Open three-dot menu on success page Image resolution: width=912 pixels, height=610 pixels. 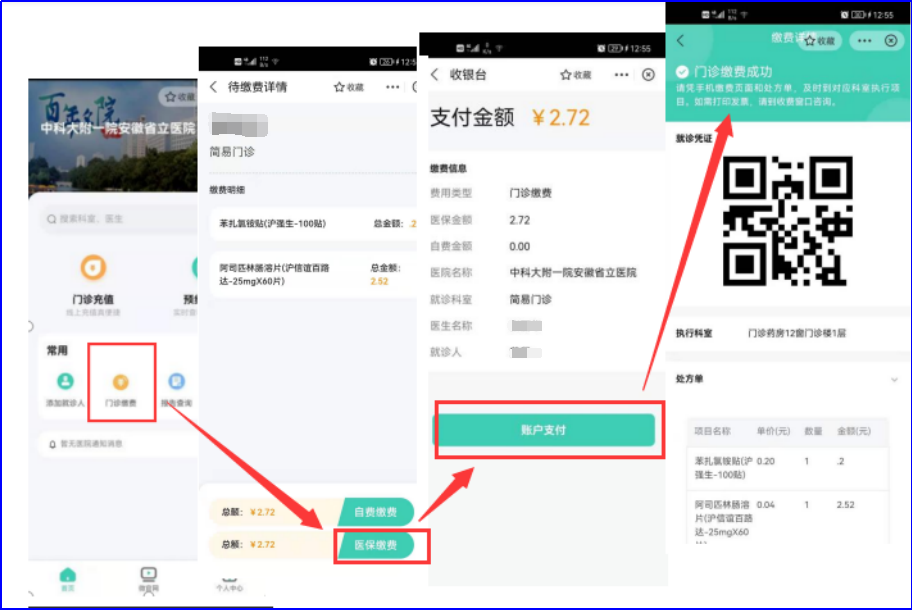[x=861, y=41]
